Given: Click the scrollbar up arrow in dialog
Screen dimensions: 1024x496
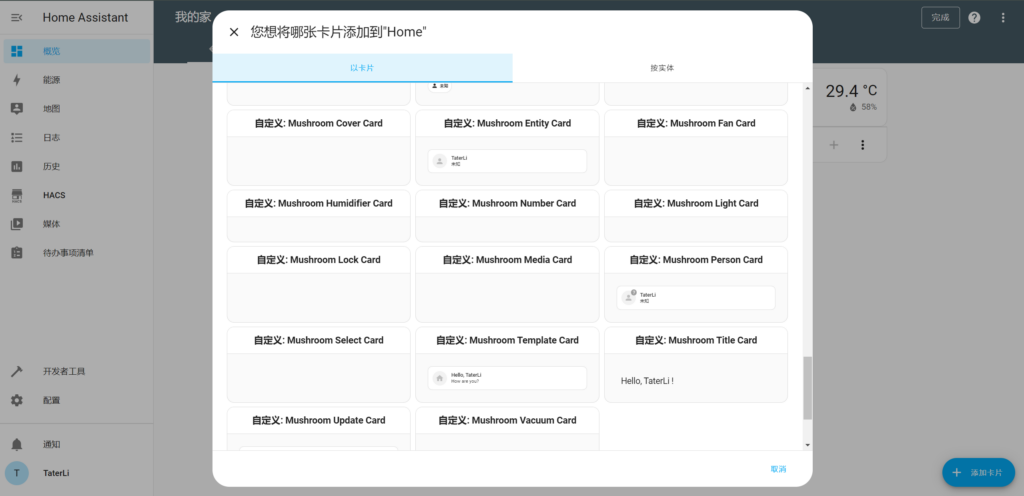Looking at the screenshot, I should pyautogui.click(x=808, y=88).
